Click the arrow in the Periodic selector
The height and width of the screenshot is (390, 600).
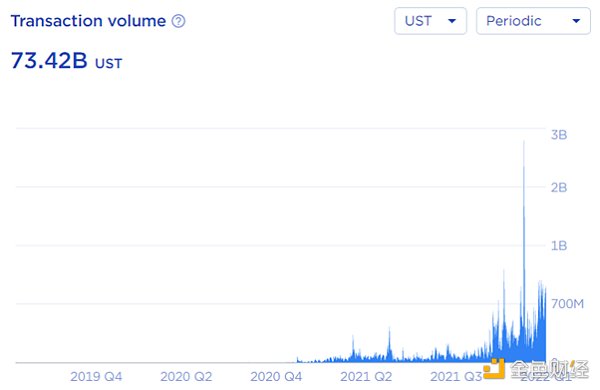576,21
